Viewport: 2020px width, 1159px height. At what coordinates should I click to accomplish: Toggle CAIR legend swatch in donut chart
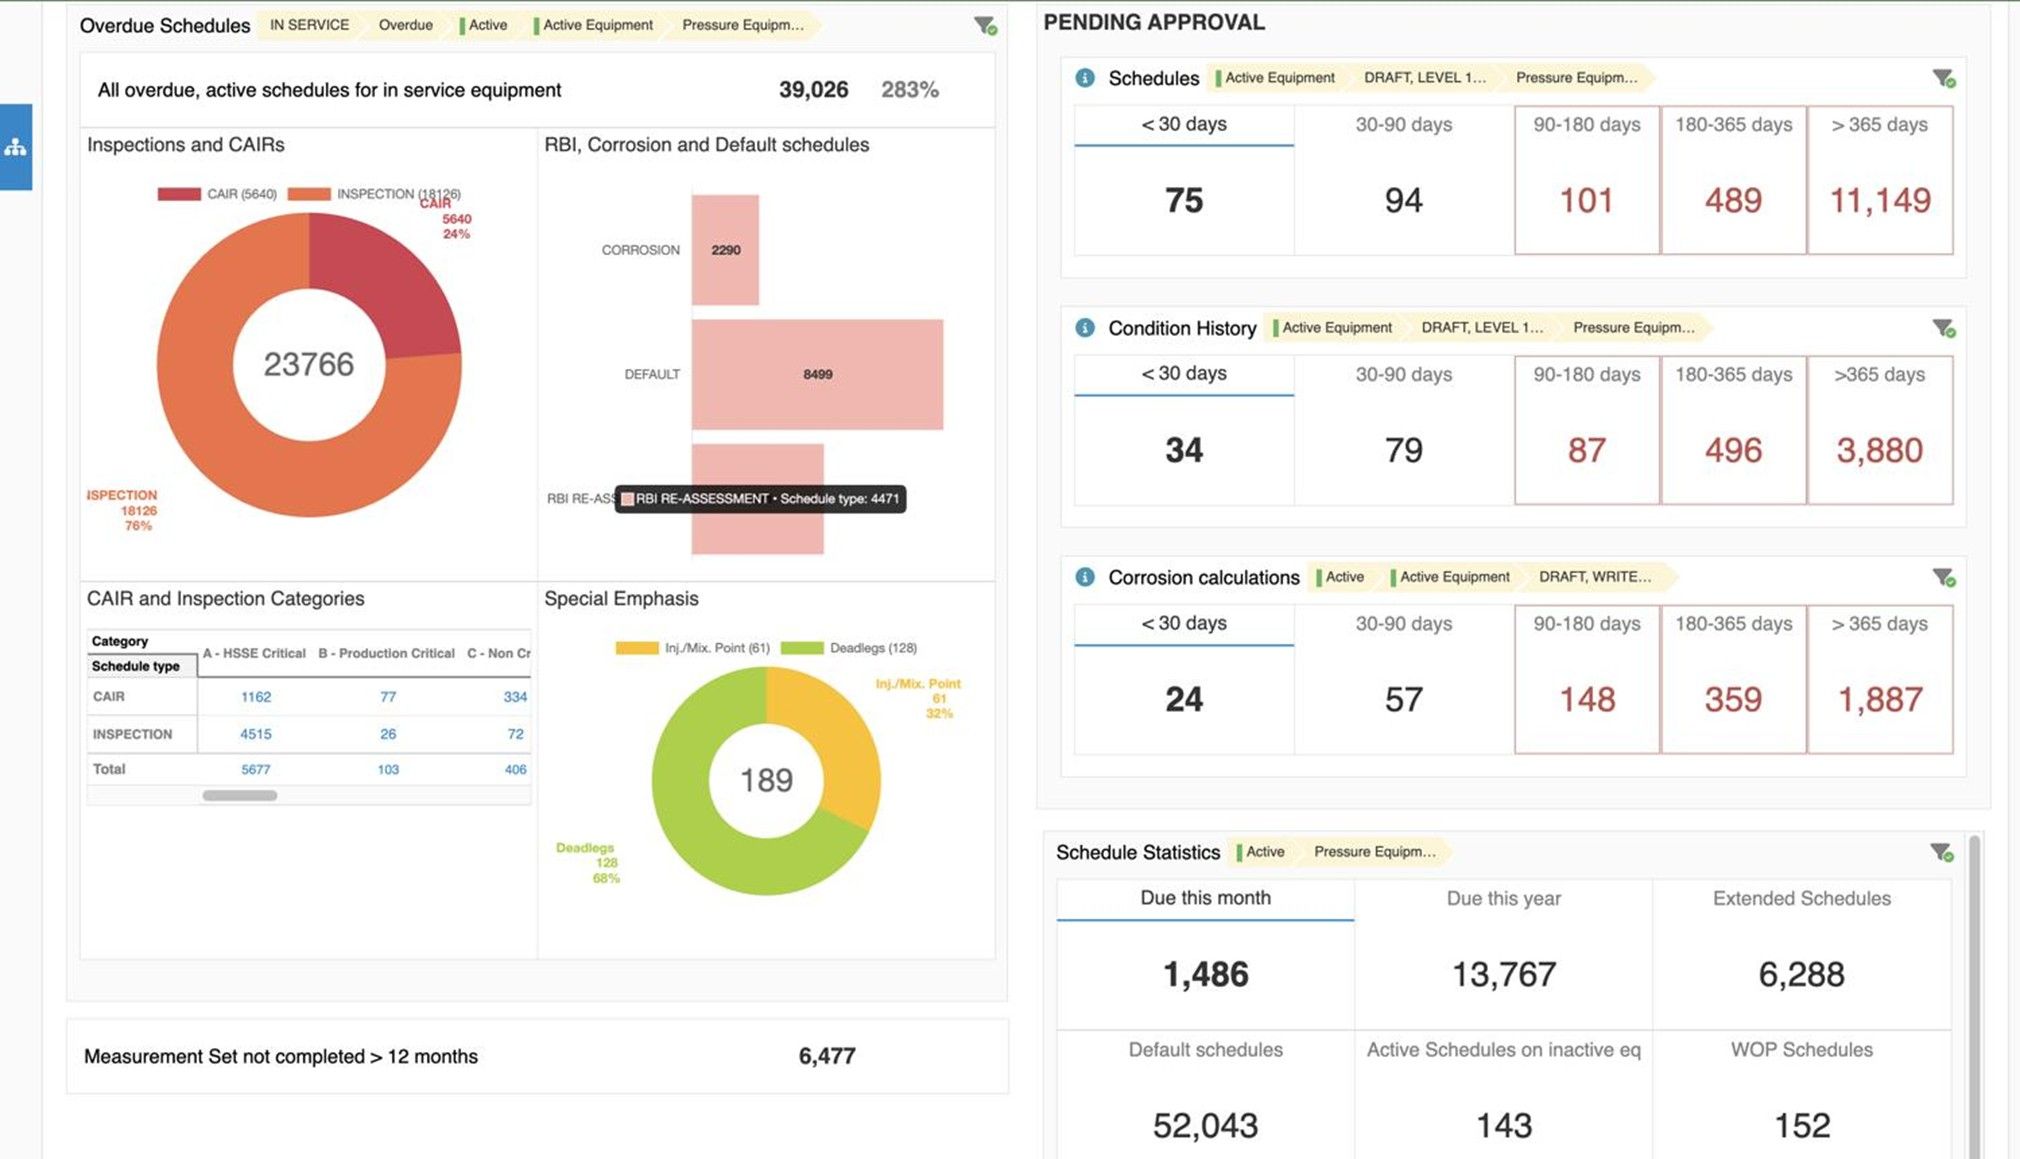179,194
